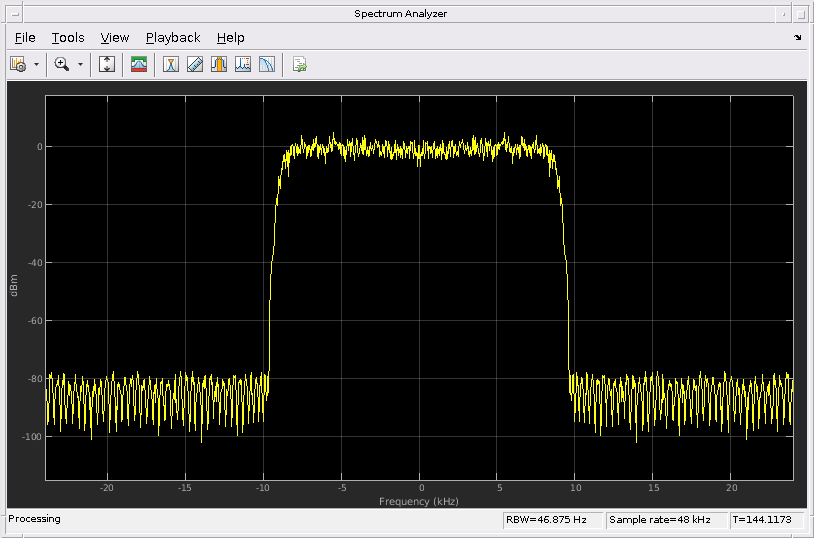Open the File menu
Image resolution: width=814 pixels, height=538 pixels.
pyautogui.click(x=25, y=38)
